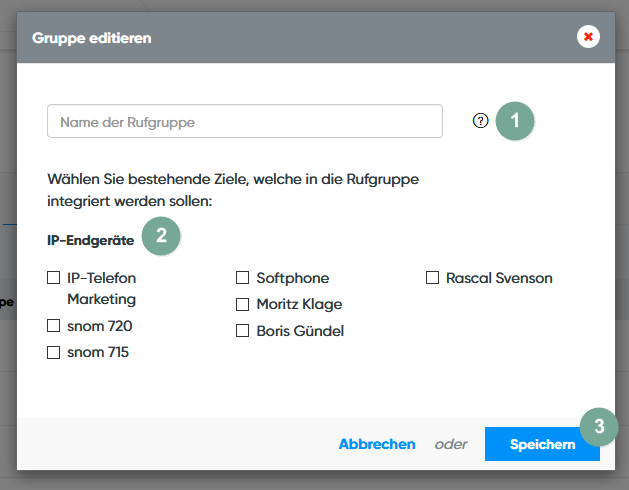This screenshot has width=629, height=490.
Task: Click the question mark help icon
Action: (481, 121)
